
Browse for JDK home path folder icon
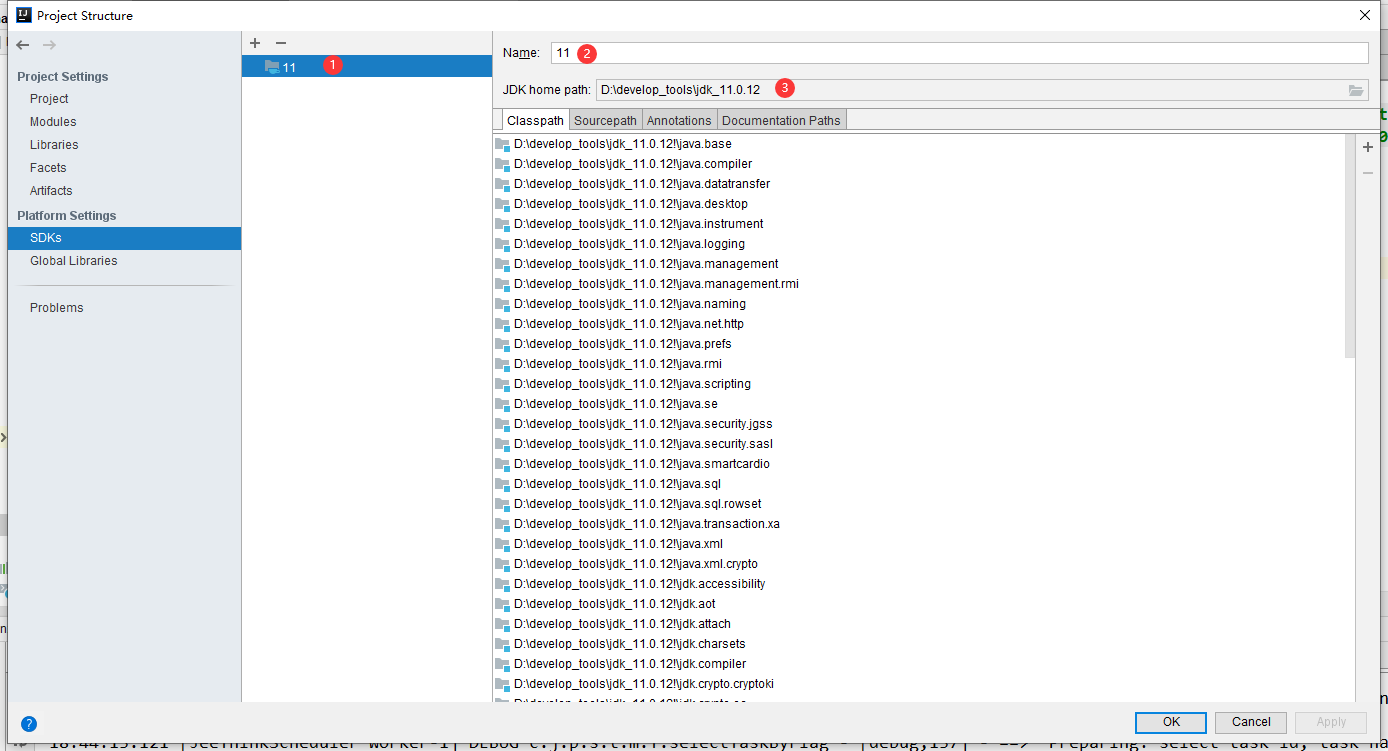click(x=1356, y=90)
